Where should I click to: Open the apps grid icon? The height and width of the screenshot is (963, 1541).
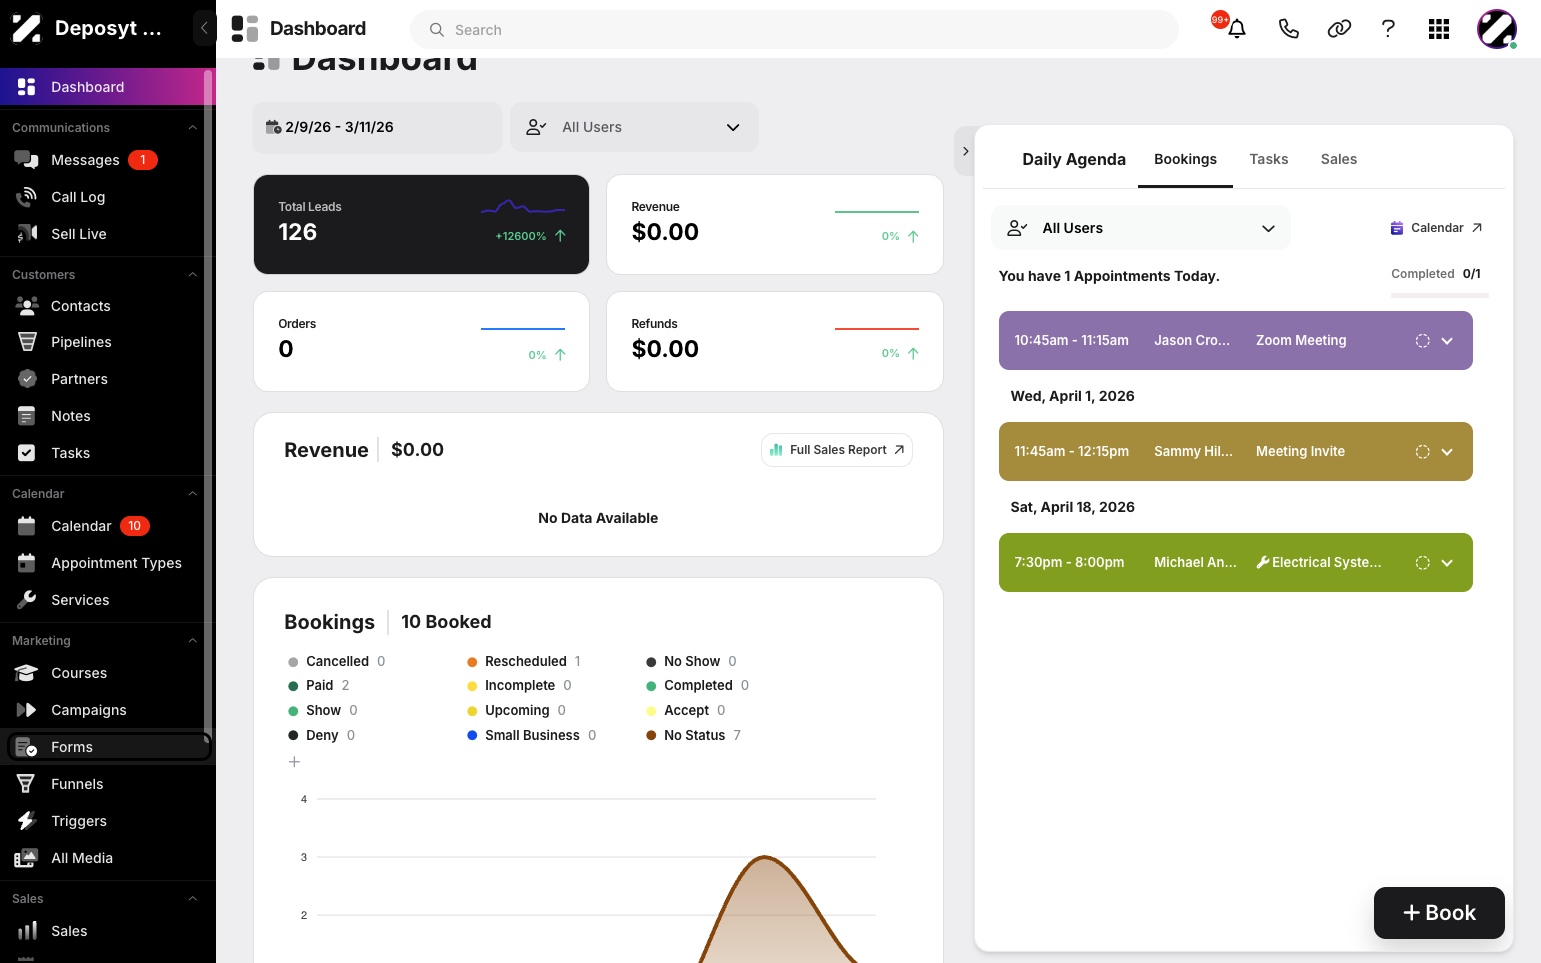coord(1439,29)
